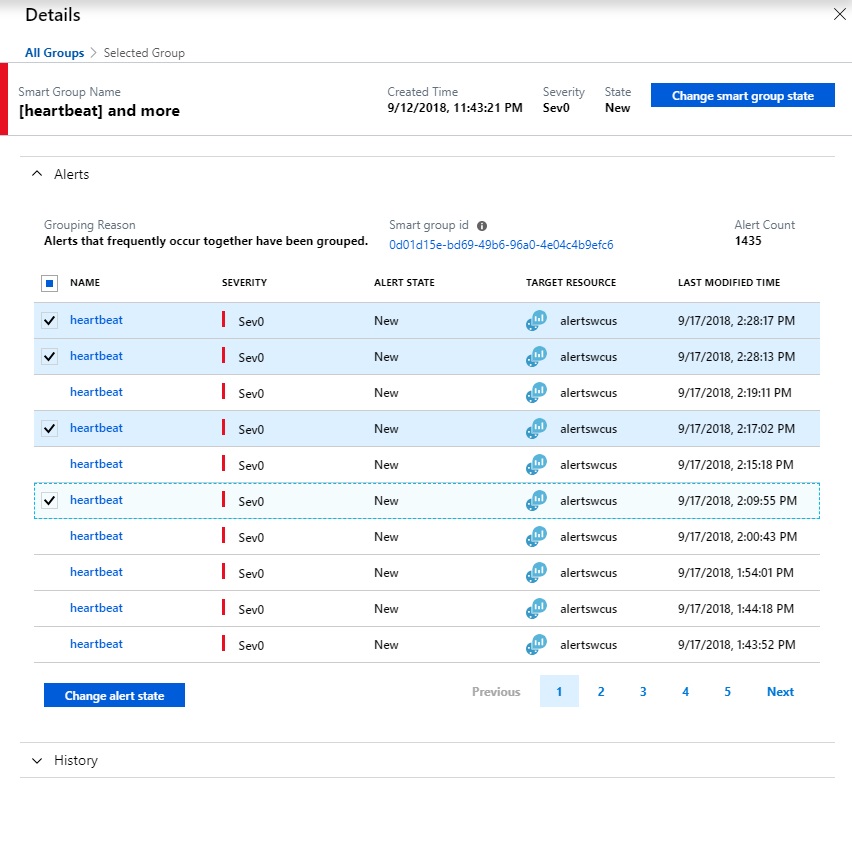Click resource icon for the 1:54:01 PM alert

pyautogui.click(x=537, y=572)
